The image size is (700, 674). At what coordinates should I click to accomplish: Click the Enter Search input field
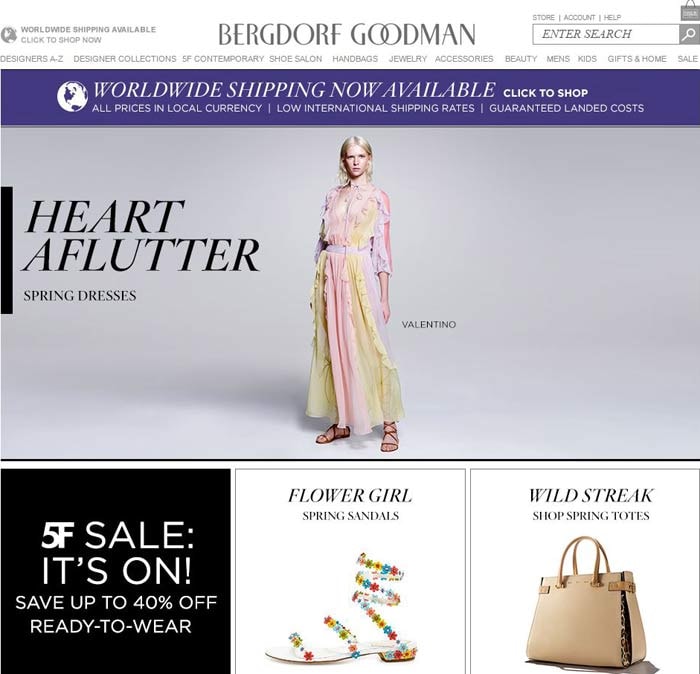(x=605, y=34)
